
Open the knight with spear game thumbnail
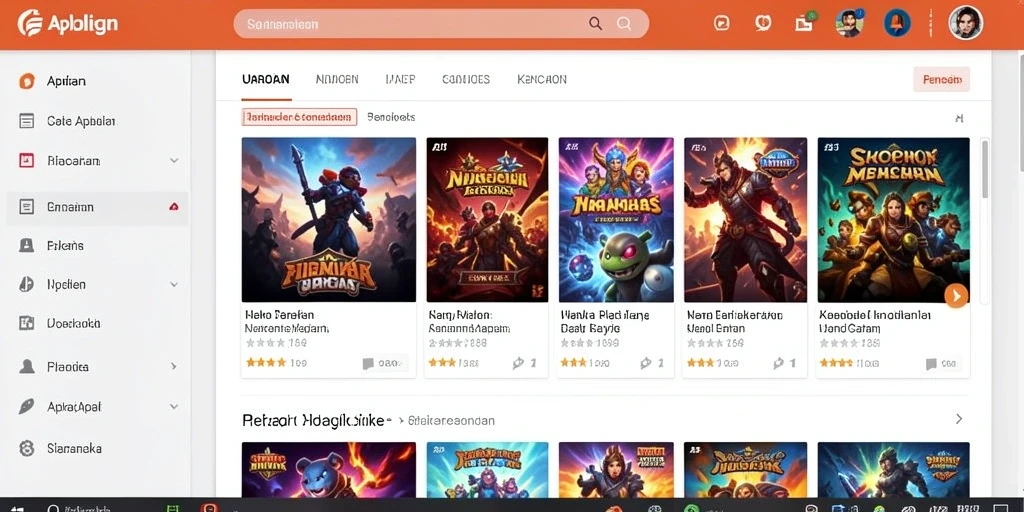[328, 219]
